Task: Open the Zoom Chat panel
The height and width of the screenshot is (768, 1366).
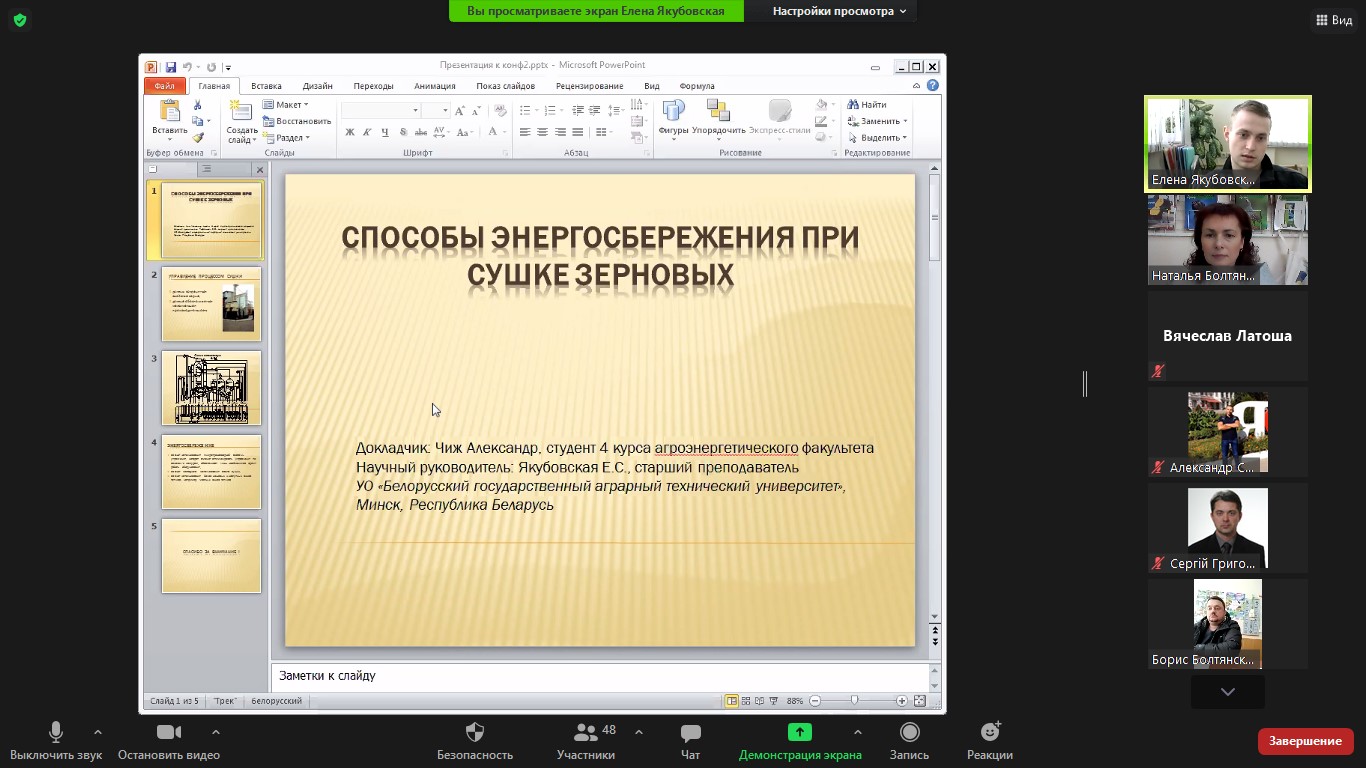Action: click(x=690, y=733)
